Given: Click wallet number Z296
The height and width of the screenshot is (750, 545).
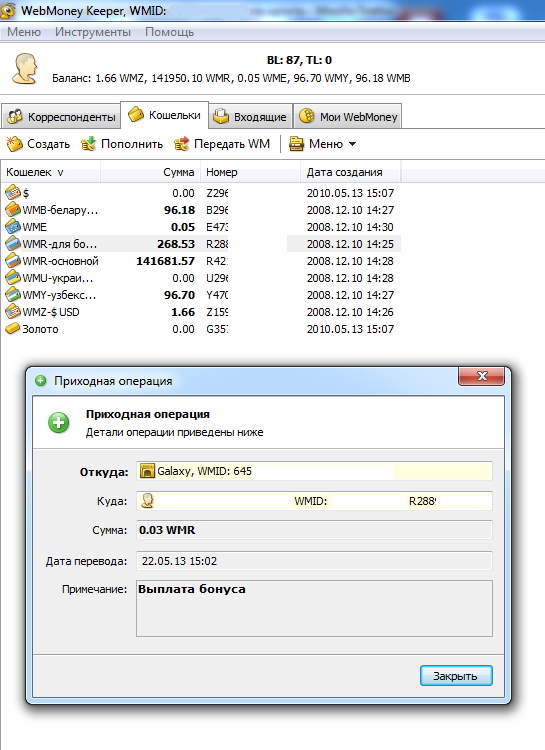Looking at the screenshot, I should 217,193.
